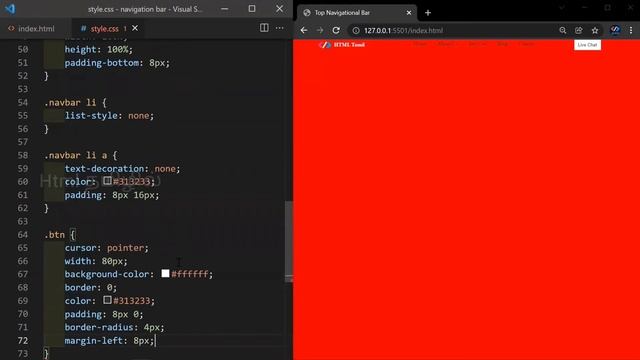Click 'cursor: pointer;' on line 65

point(107,248)
